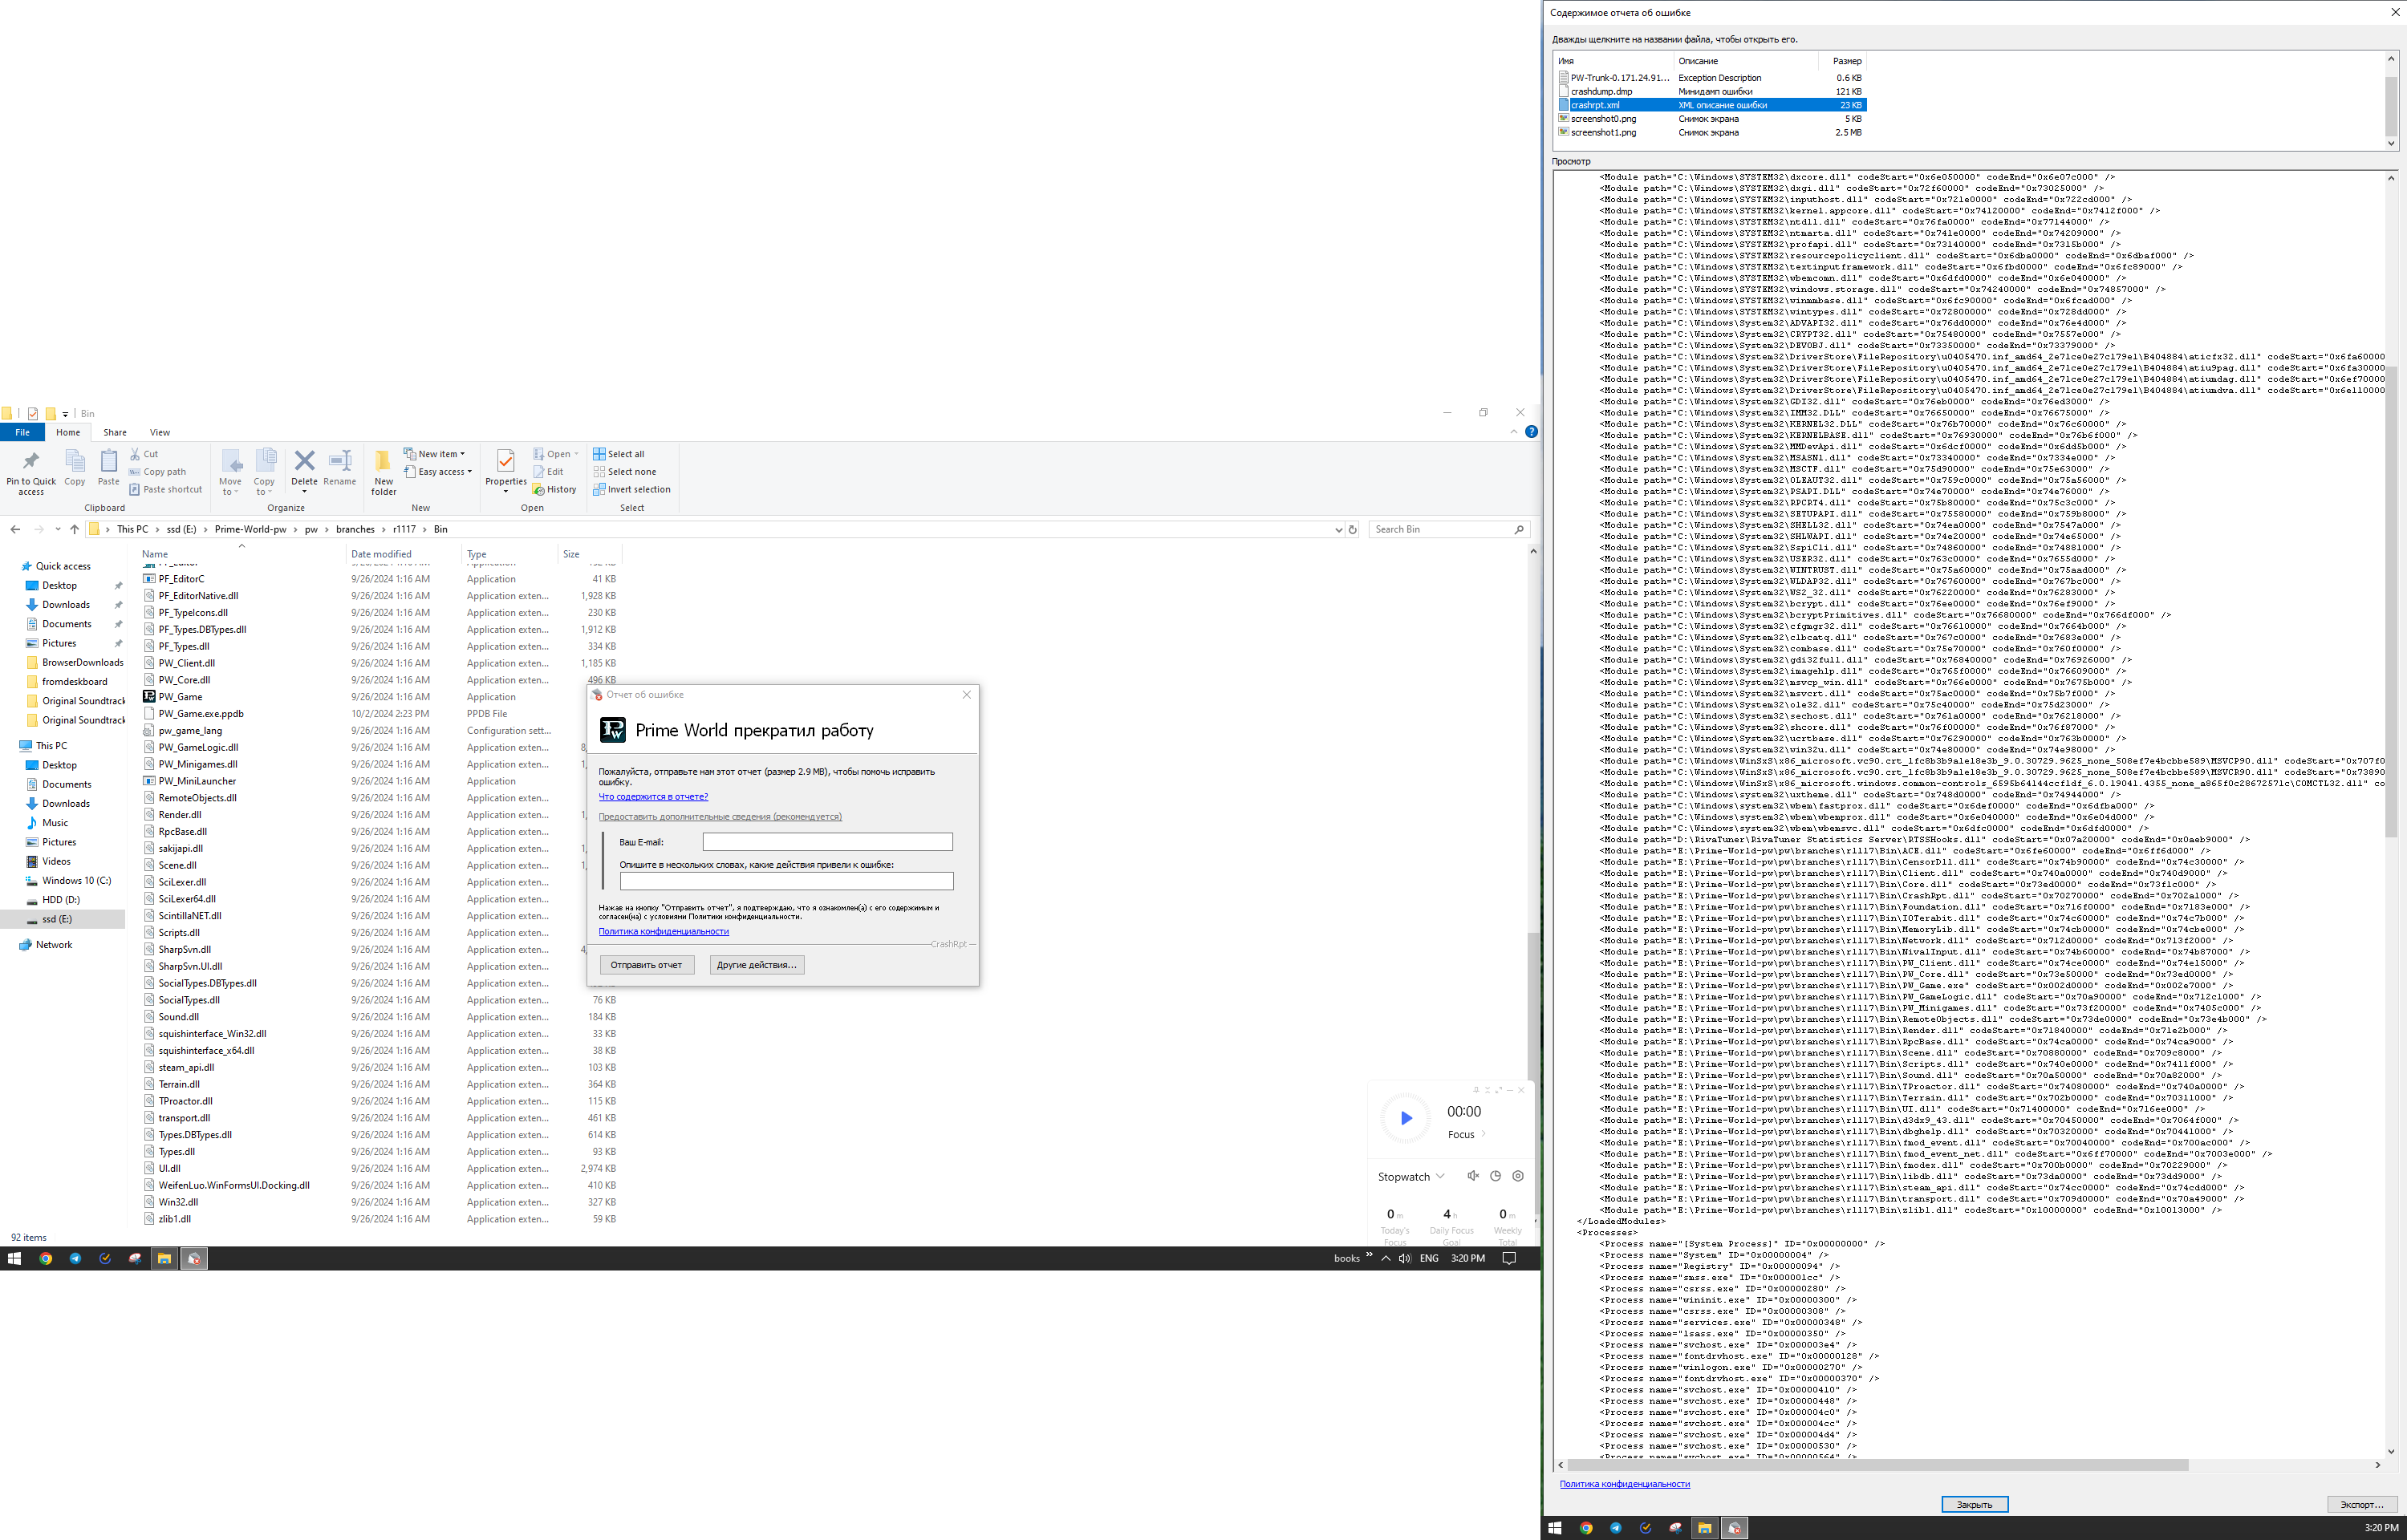2407x1540 pixels.
Task: Expand the focus timer widget to full
Action: (x=1498, y=1090)
